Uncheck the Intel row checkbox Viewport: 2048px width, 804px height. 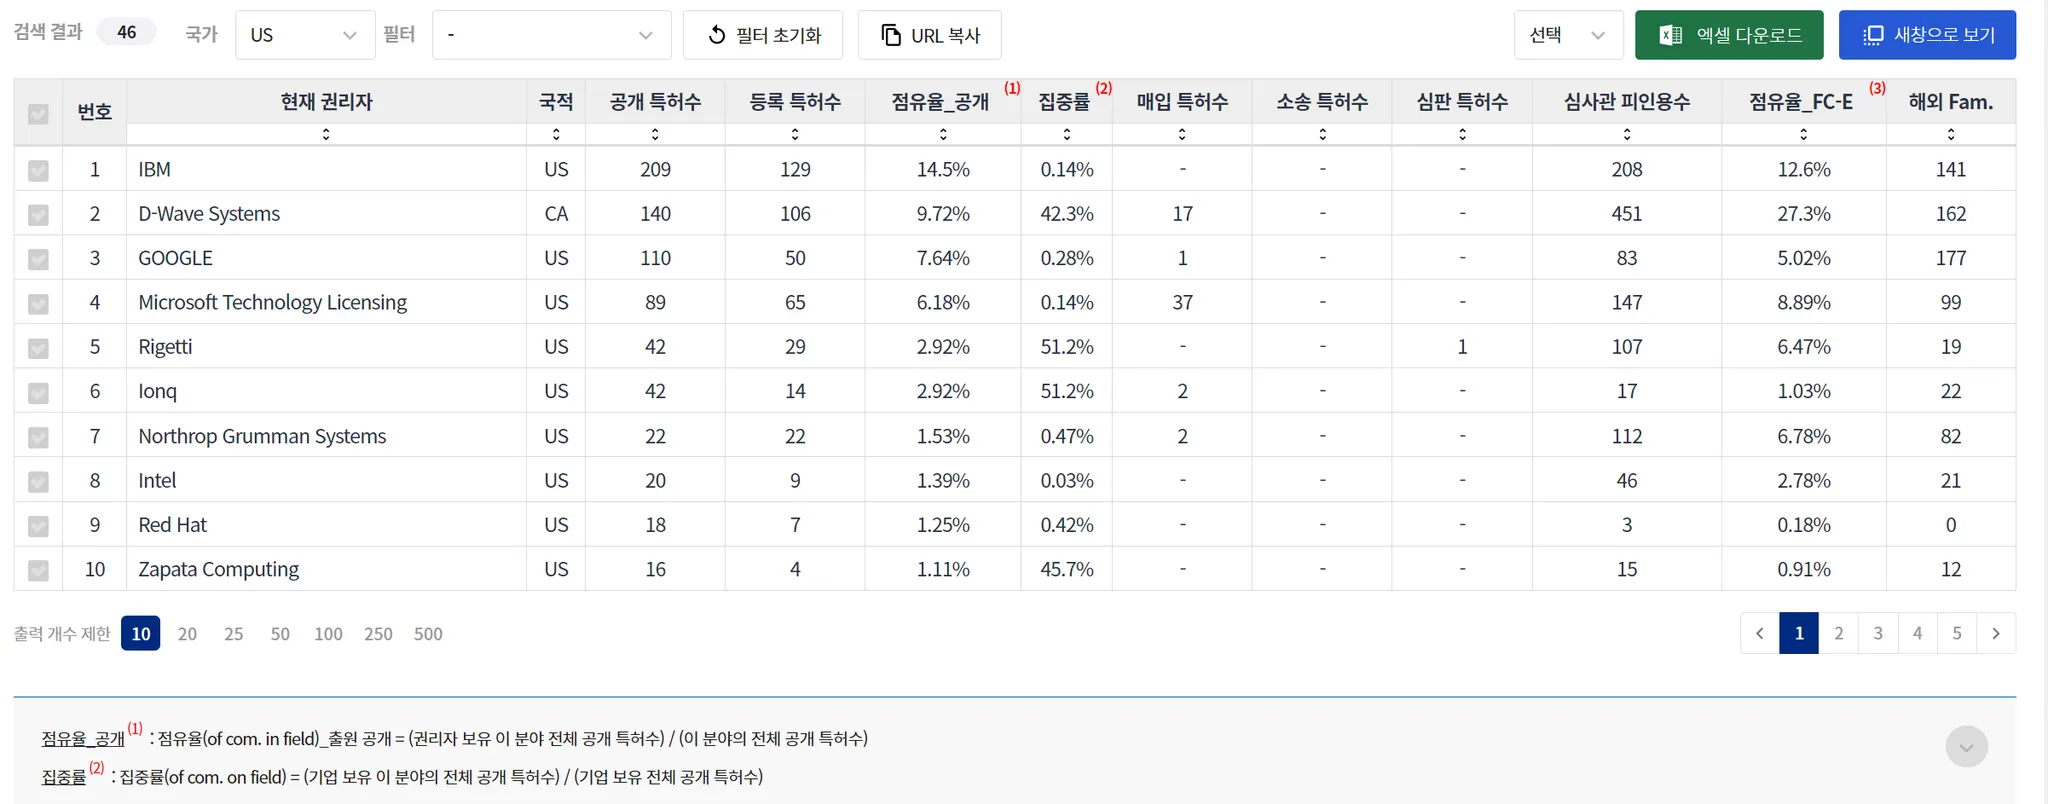(x=38, y=481)
